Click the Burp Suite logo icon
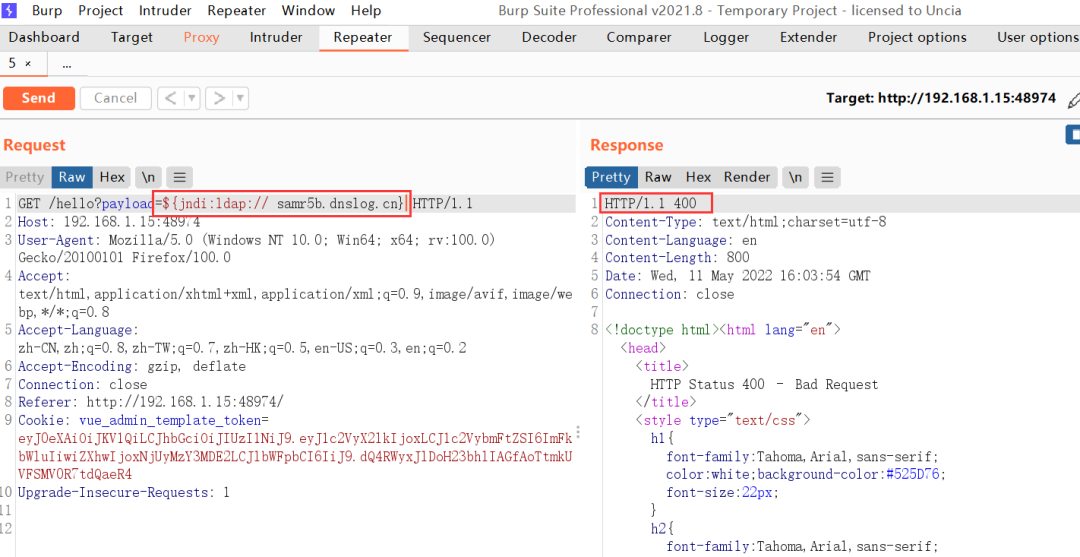The image size is (1080, 557). pos(10,10)
